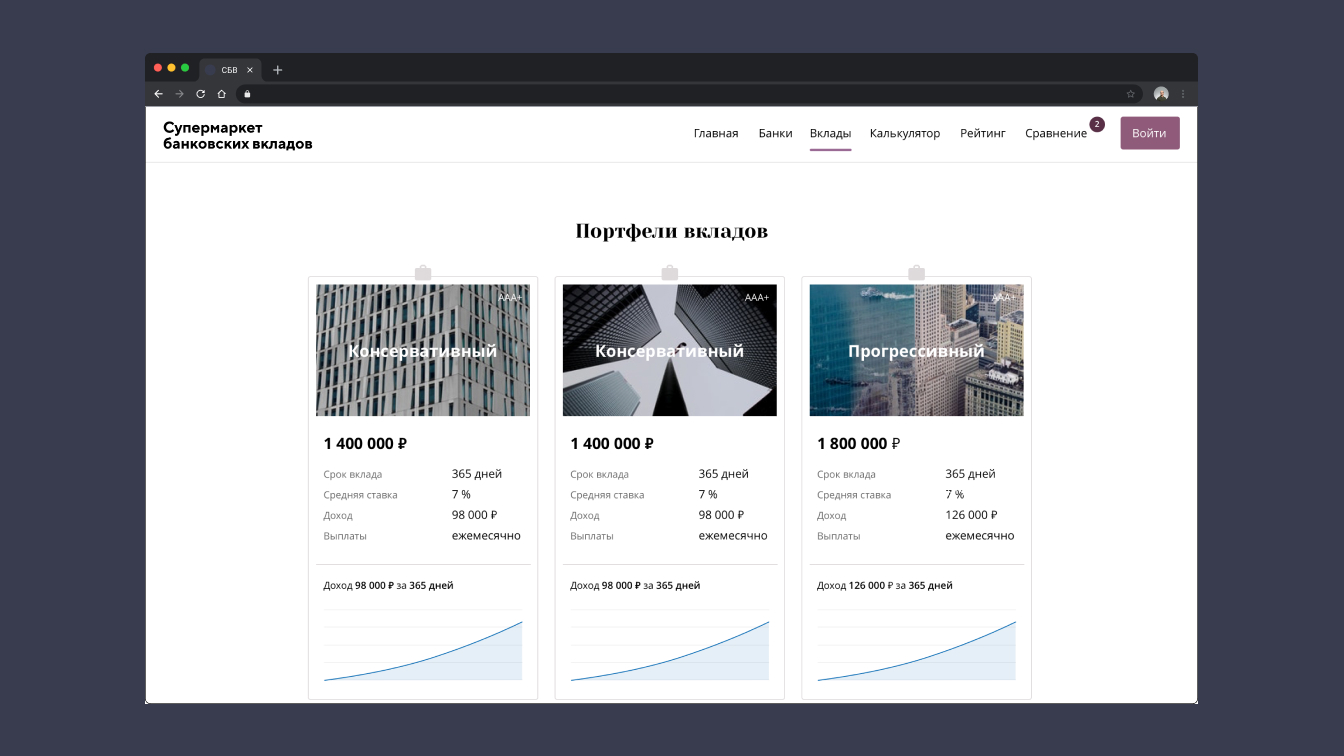Open the Рейтинг page
This screenshot has height=756, width=1344.
click(983, 133)
